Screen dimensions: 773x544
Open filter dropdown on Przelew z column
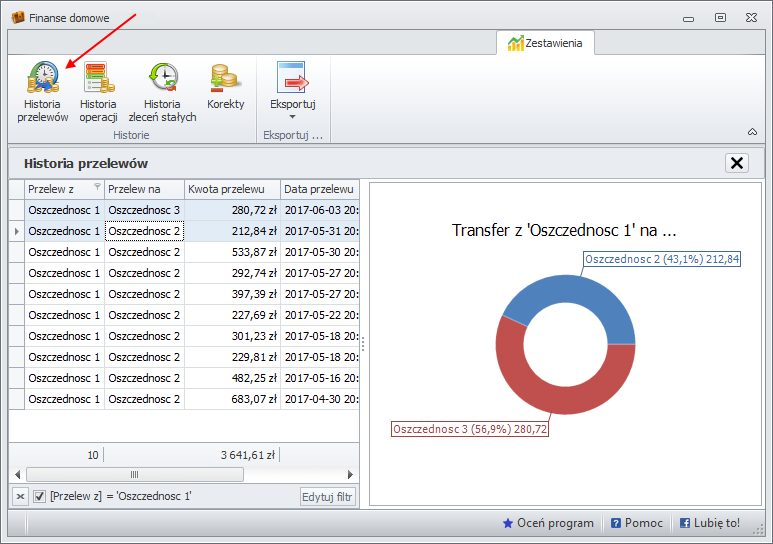tap(97, 187)
